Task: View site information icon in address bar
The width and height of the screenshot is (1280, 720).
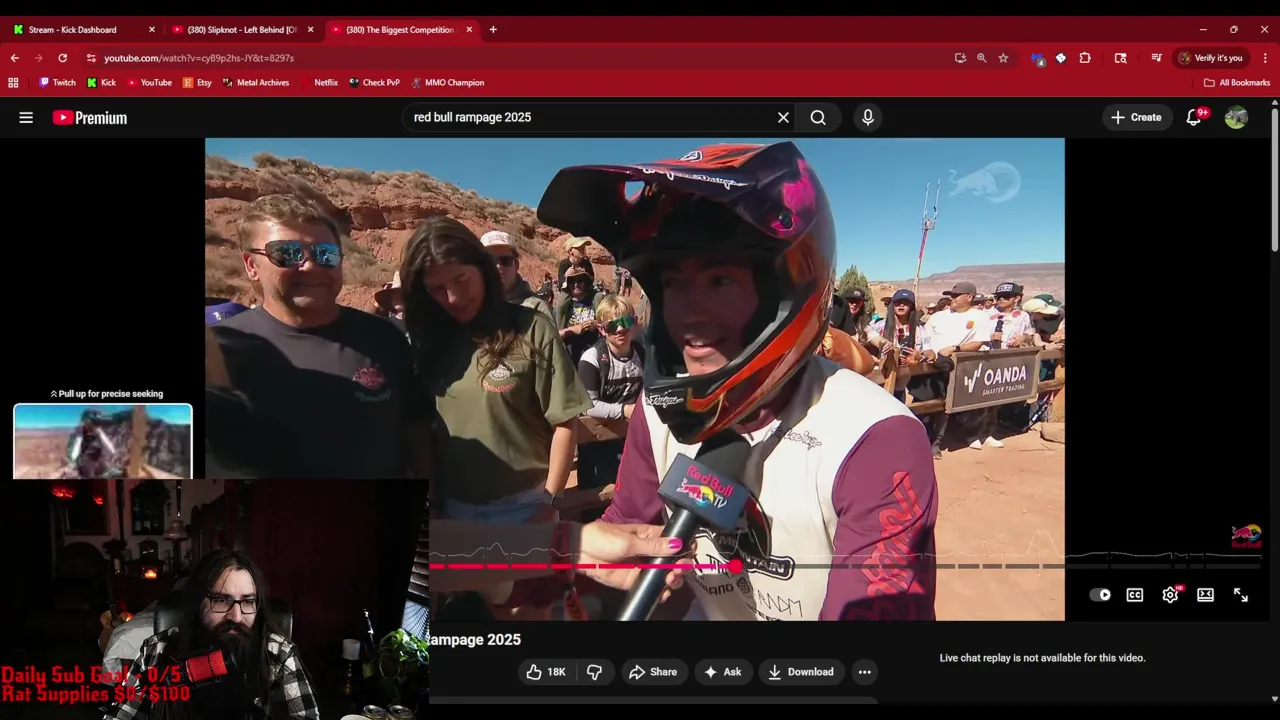Action: click(91, 58)
